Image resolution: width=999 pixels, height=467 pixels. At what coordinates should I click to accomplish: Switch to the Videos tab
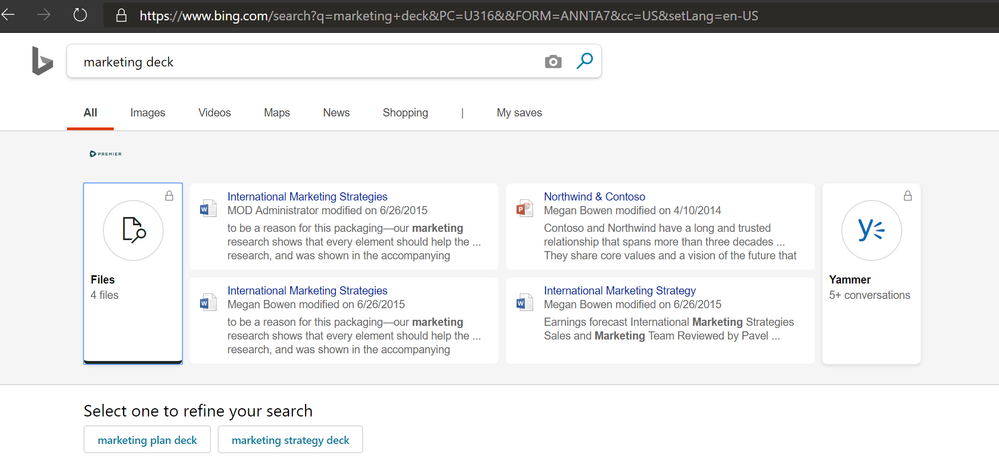coord(215,113)
